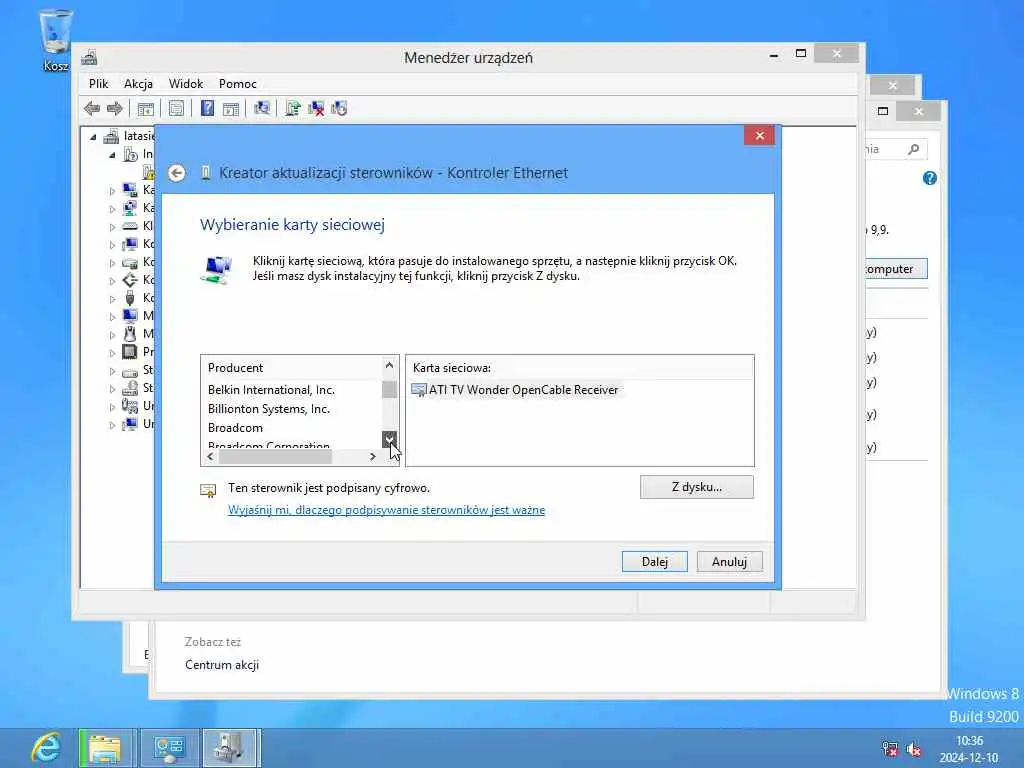This screenshot has width=1024, height=768.
Task: Select 'Broadcom' manufacturer
Action: click(235, 428)
